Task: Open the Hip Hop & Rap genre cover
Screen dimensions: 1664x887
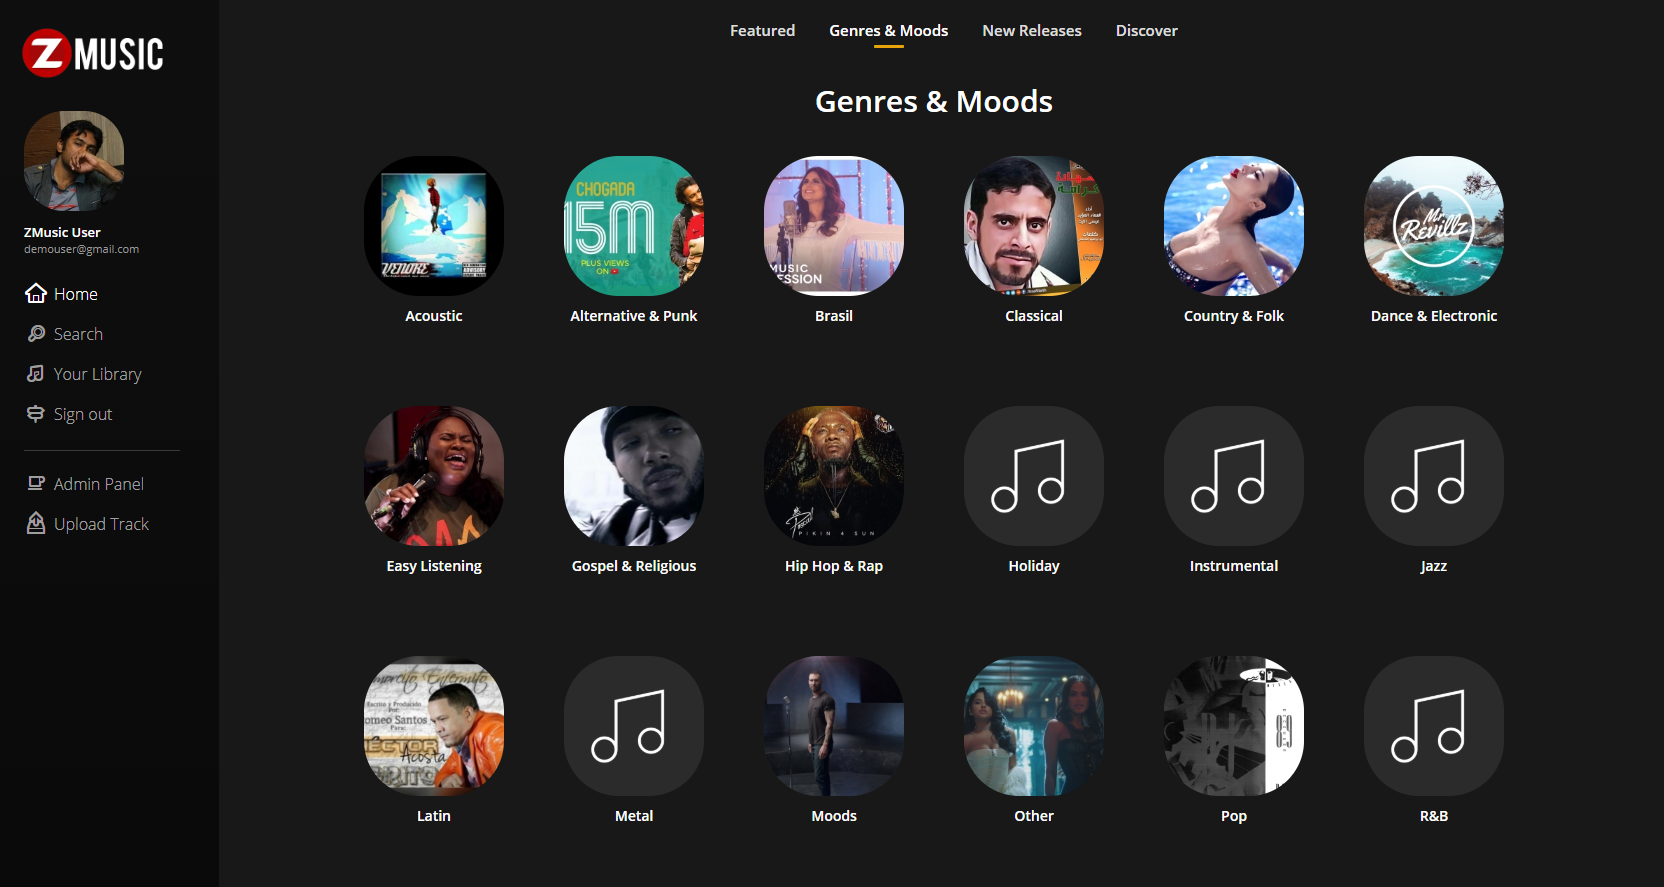Action: 834,476
